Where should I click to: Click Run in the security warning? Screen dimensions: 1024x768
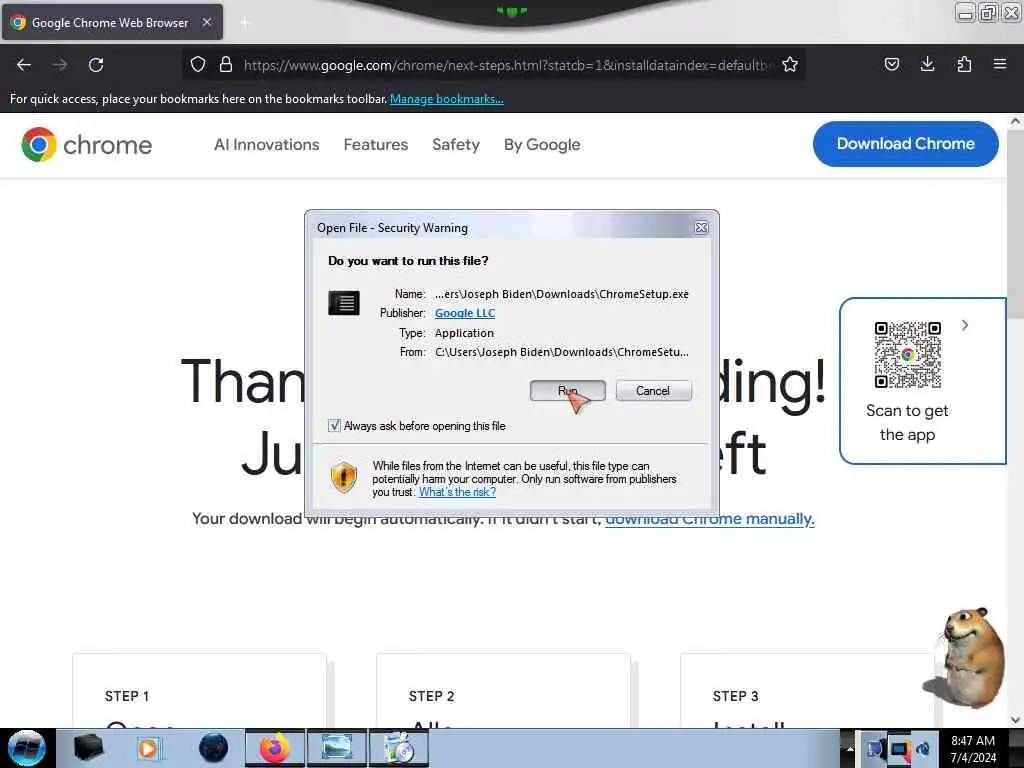pos(568,391)
